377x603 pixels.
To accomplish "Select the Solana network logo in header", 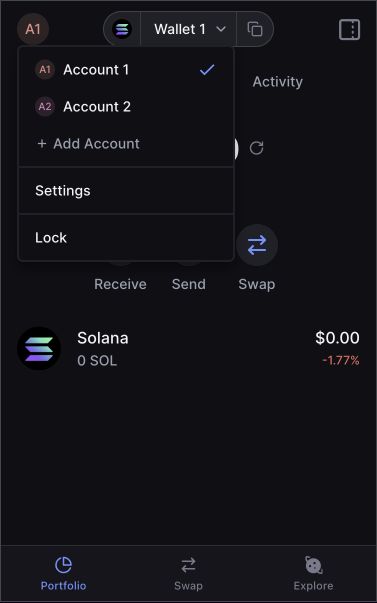I will coord(122,29).
